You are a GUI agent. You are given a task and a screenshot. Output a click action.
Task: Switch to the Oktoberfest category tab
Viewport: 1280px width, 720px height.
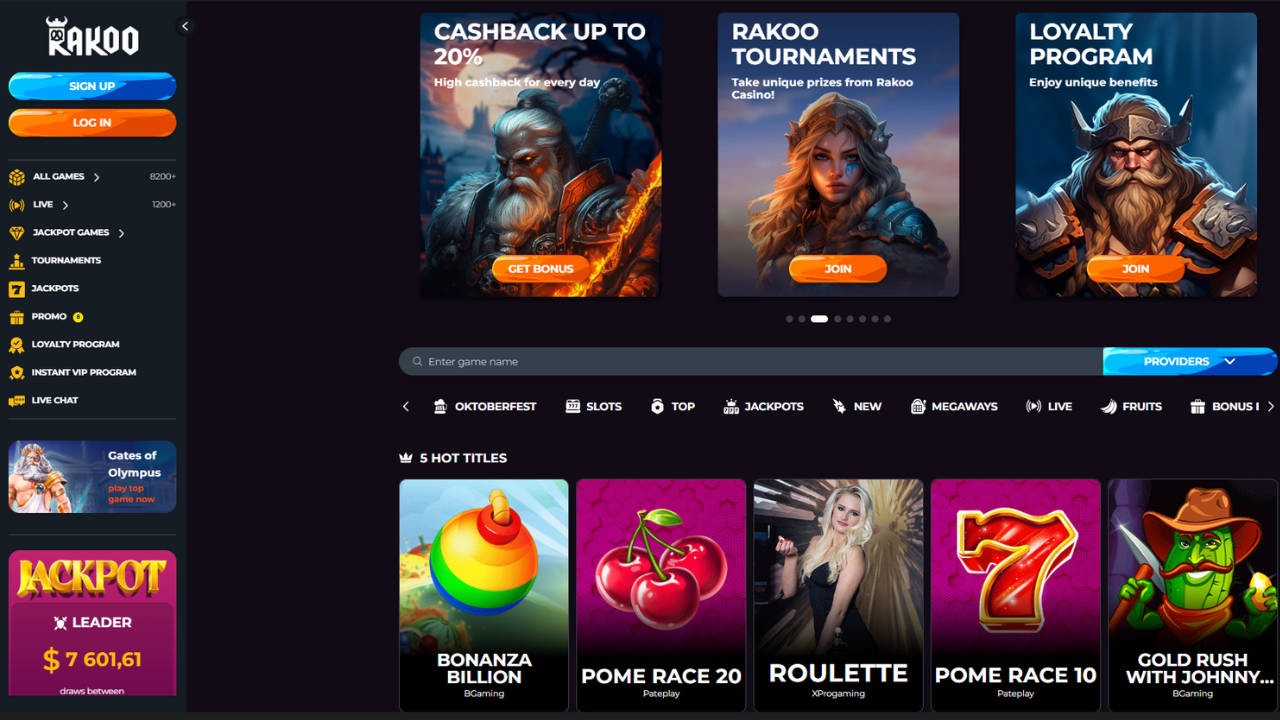[485, 407]
